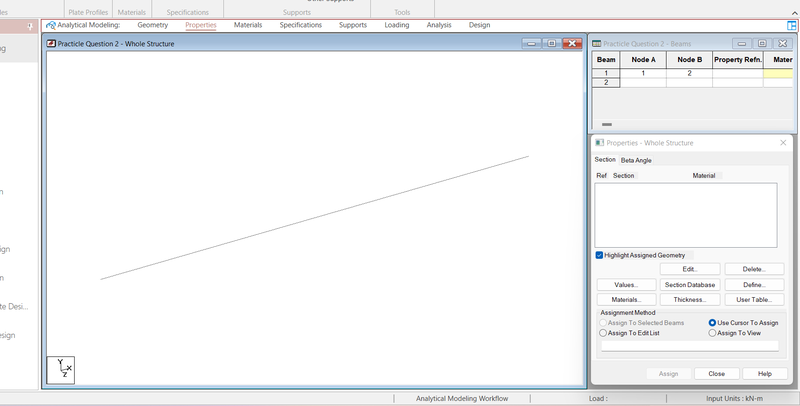This screenshot has width=800, height=406.
Task: Click the Node B column header
Action: click(x=689, y=60)
